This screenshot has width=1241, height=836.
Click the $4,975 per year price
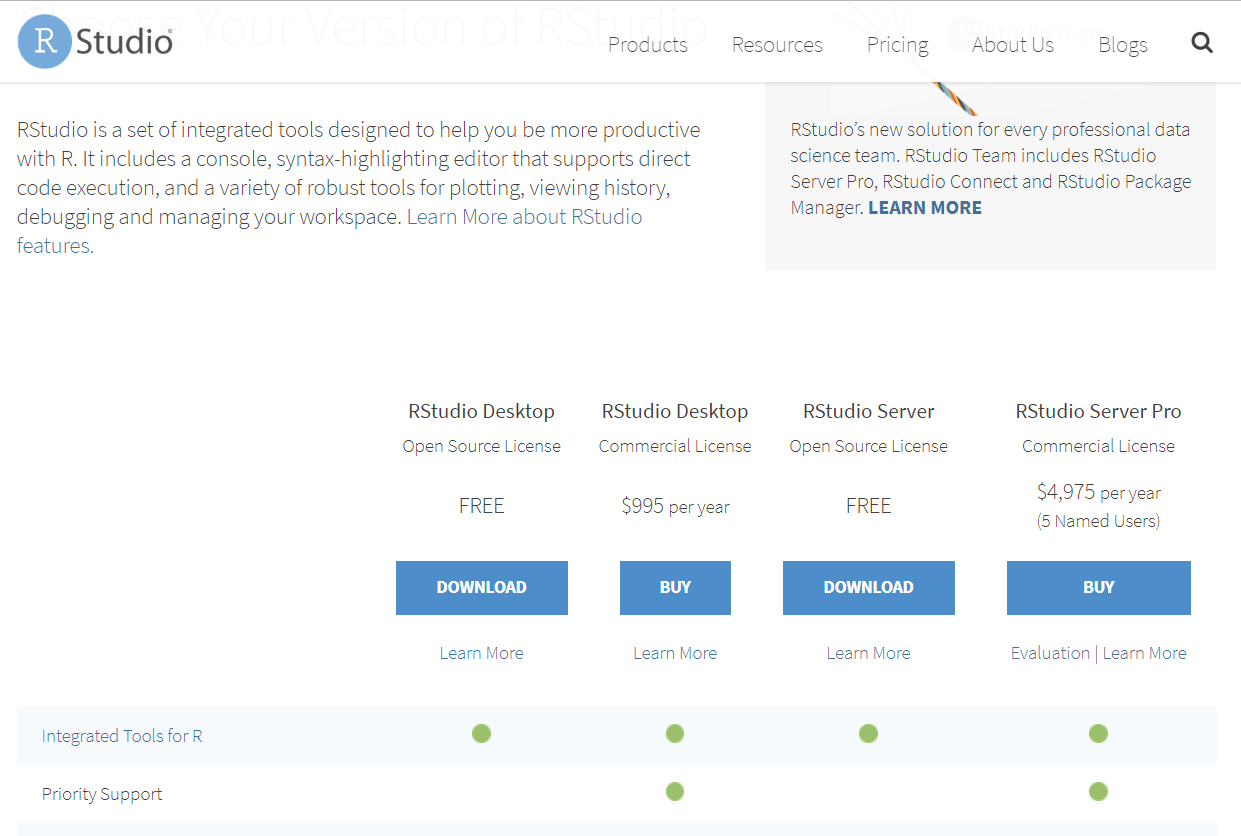[x=1099, y=492]
